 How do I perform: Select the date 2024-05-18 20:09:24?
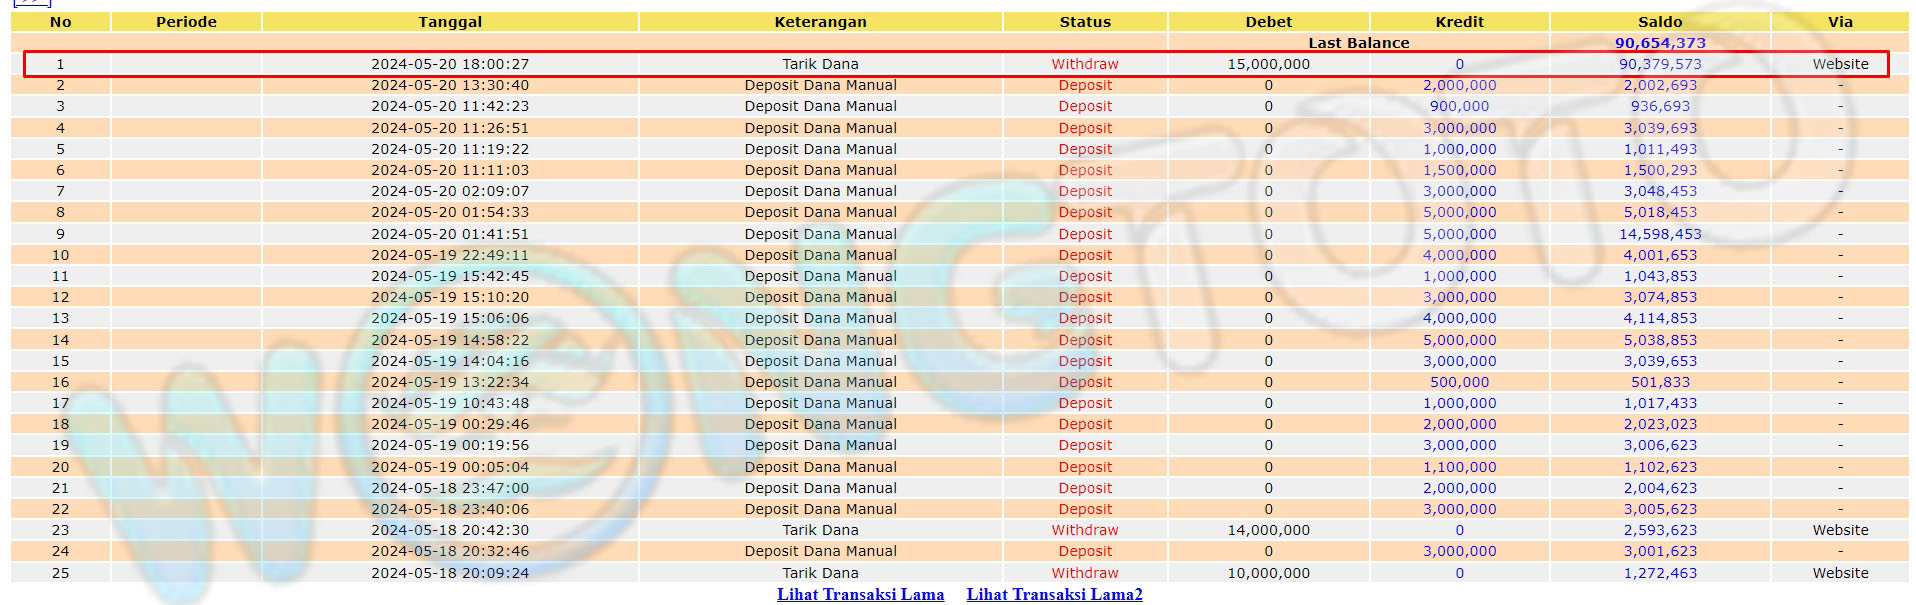(x=450, y=573)
